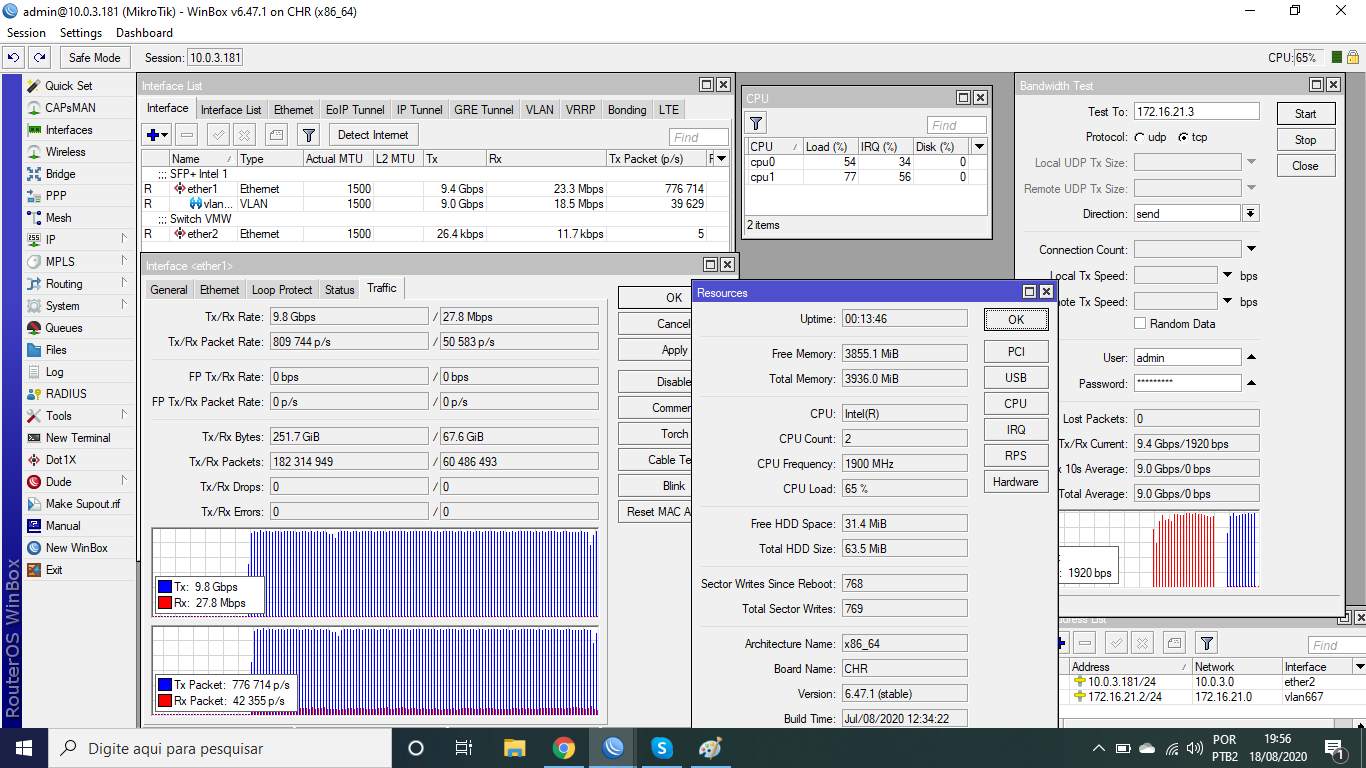Click the Redo arrow in the WinBox toolbar

click(x=39, y=58)
